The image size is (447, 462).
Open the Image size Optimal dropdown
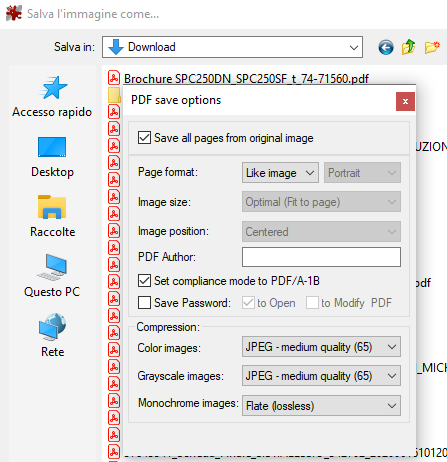[321, 202]
